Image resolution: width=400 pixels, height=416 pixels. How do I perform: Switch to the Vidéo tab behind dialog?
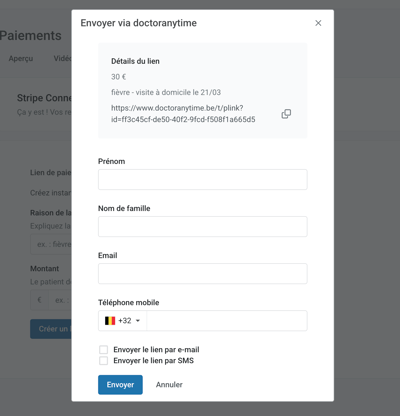pyautogui.click(x=62, y=58)
